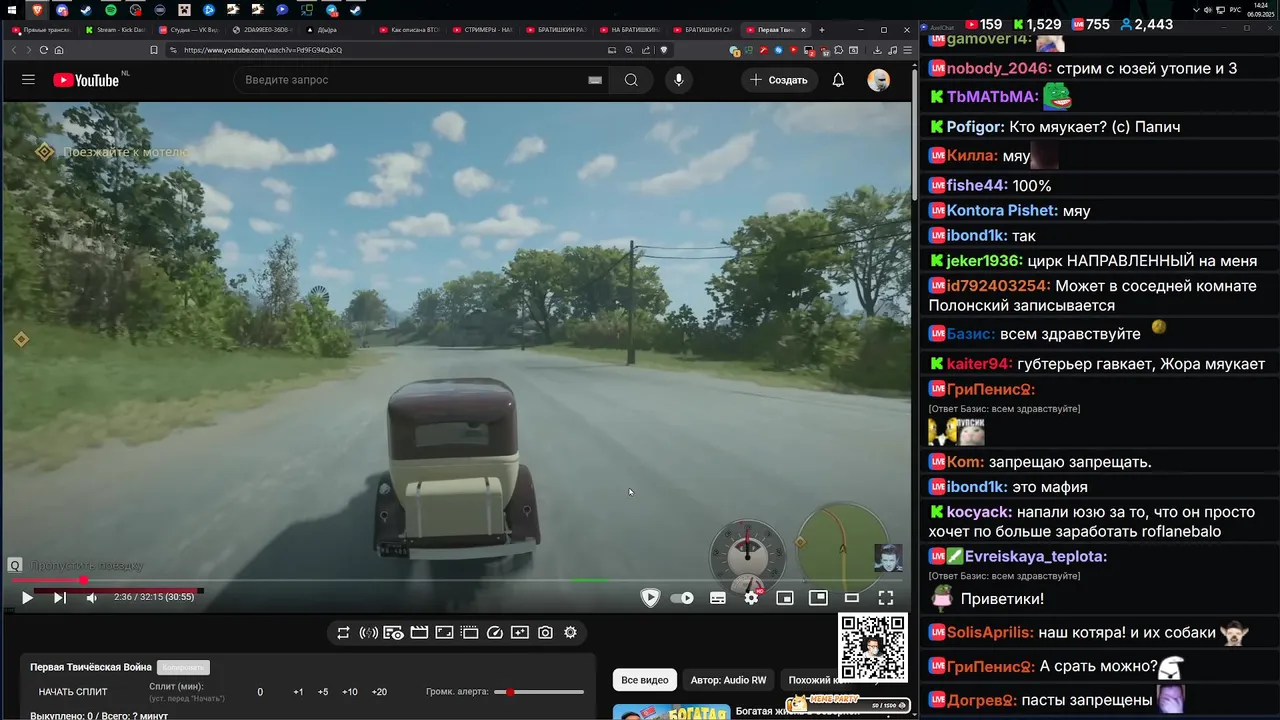1280x720 pixels.
Task: Toggle subtitles on the player
Action: click(718, 598)
